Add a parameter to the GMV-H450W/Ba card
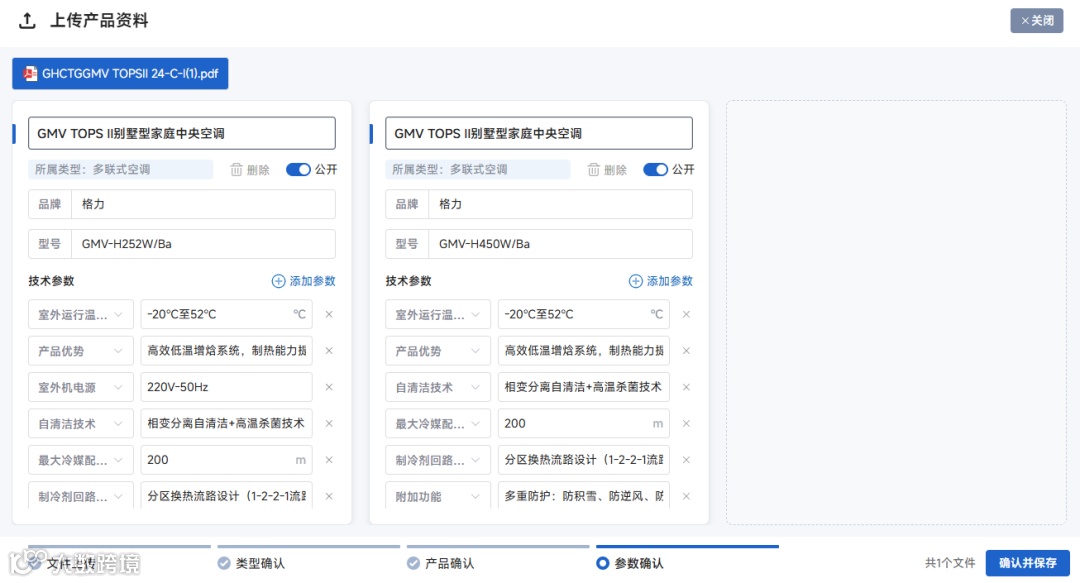 (x=661, y=281)
